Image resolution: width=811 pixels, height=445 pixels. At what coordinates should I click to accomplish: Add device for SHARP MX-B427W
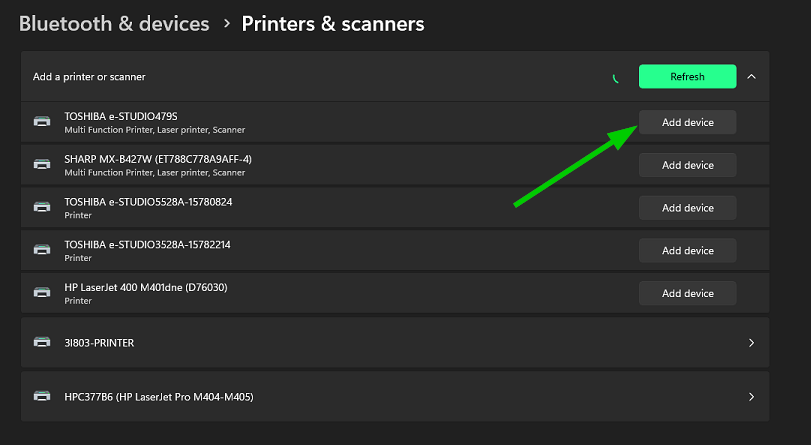687,165
